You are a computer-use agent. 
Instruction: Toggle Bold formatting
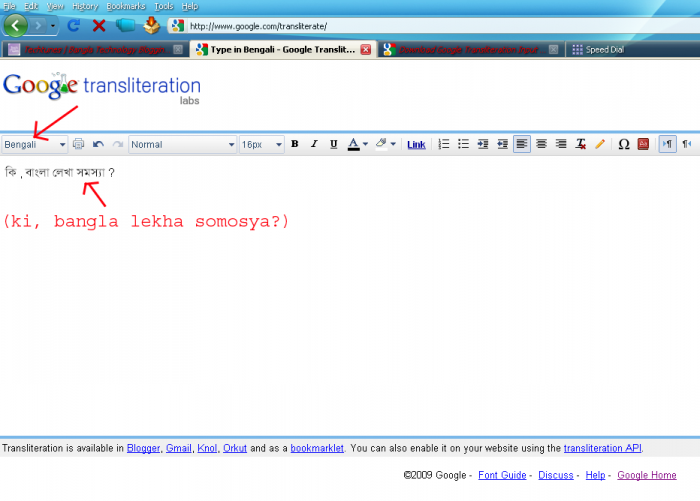[x=295, y=144]
